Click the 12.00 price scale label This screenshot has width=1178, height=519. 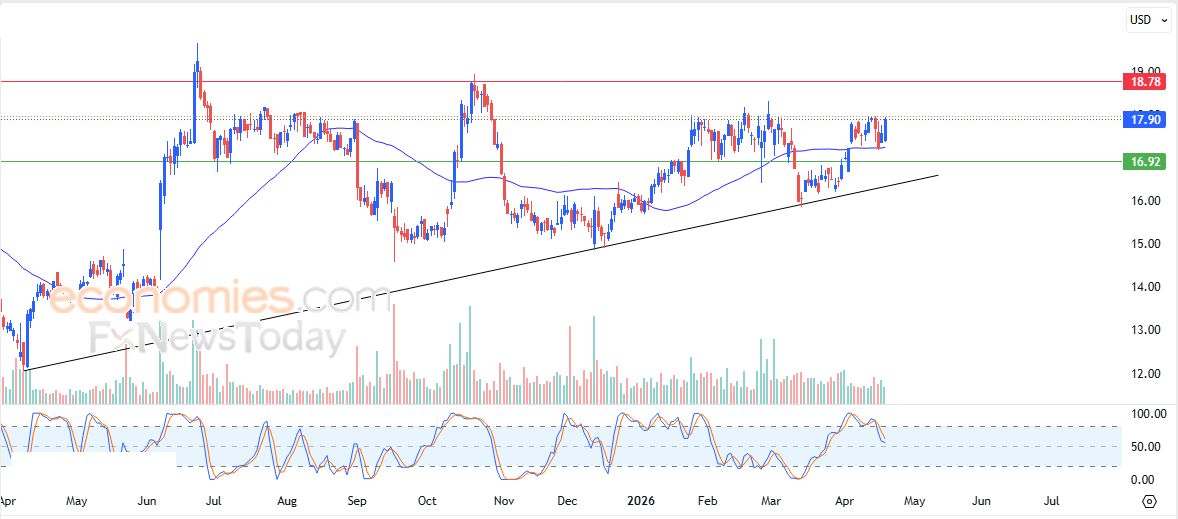(1143, 374)
